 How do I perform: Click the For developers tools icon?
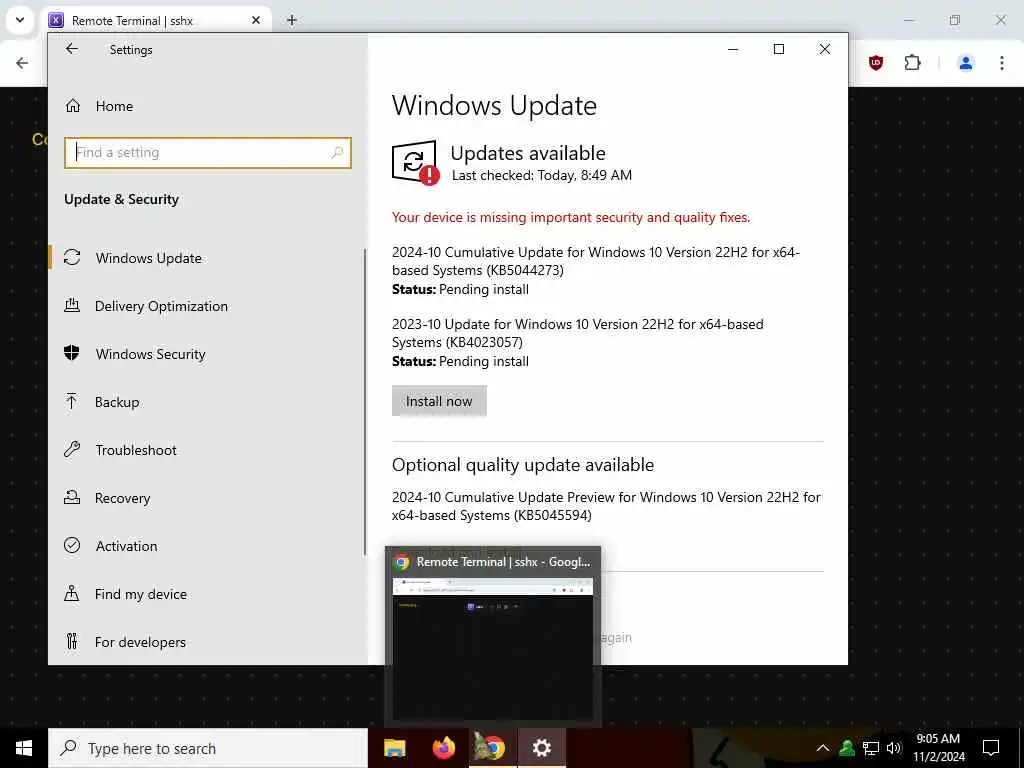pos(72,641)
